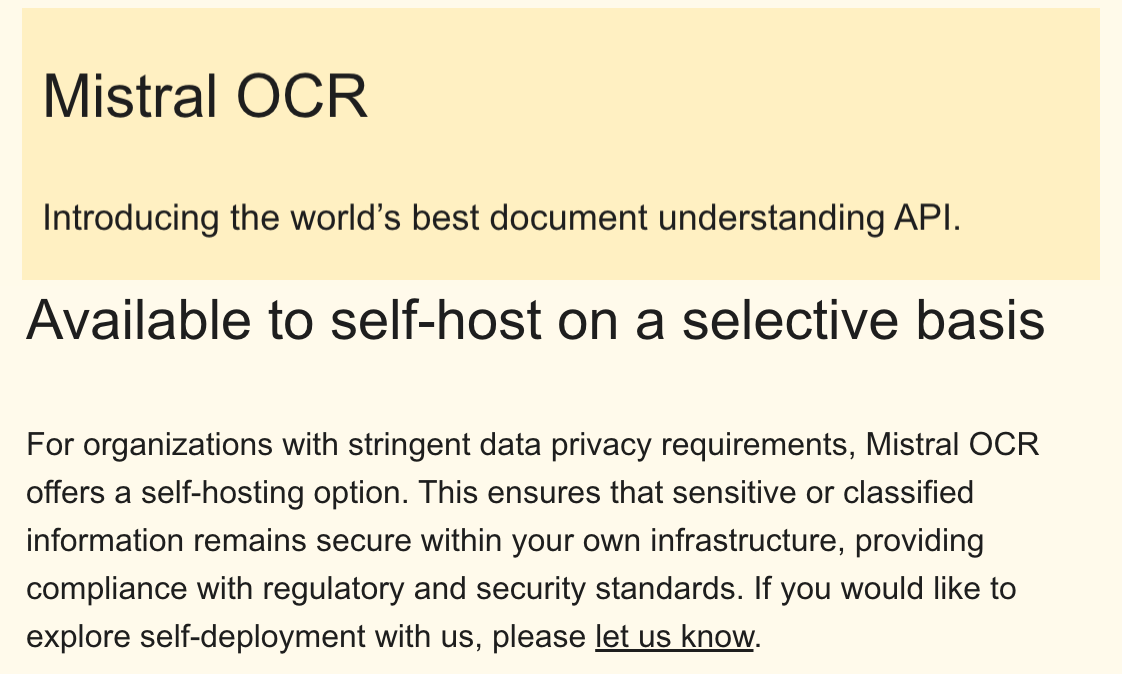The height and width of the screenshot is (674, 1122).
Task: Click the word 'infrastructure' in paragraph
Action: (x=743, y=540)
